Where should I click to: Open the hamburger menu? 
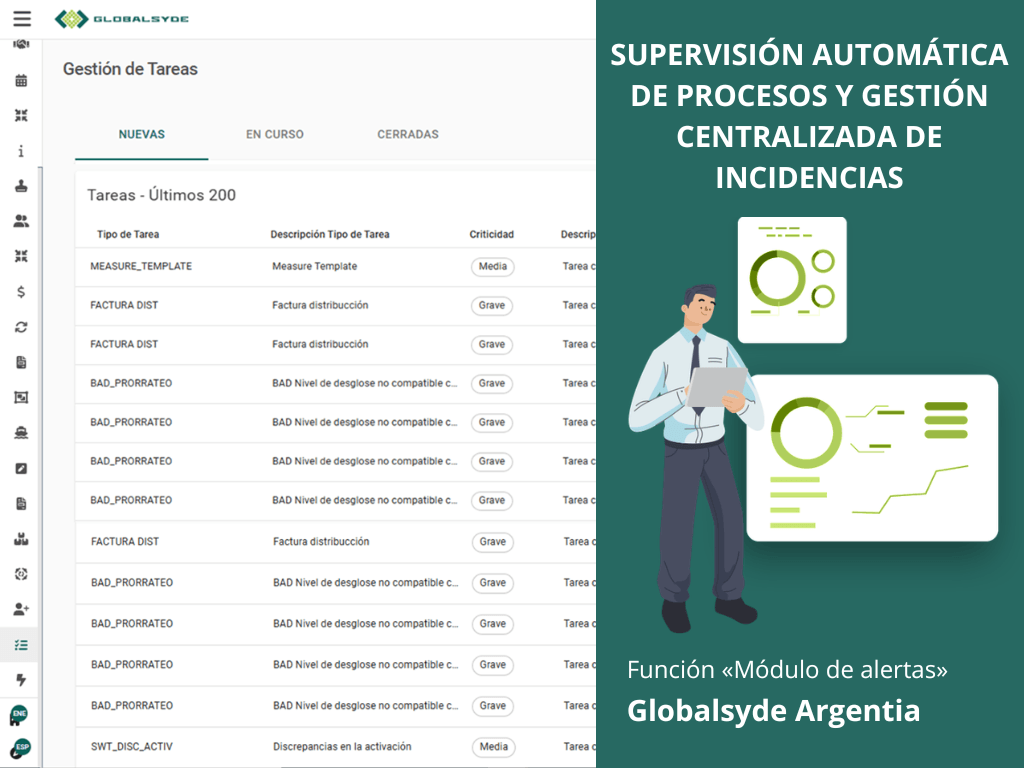[22, 18]
